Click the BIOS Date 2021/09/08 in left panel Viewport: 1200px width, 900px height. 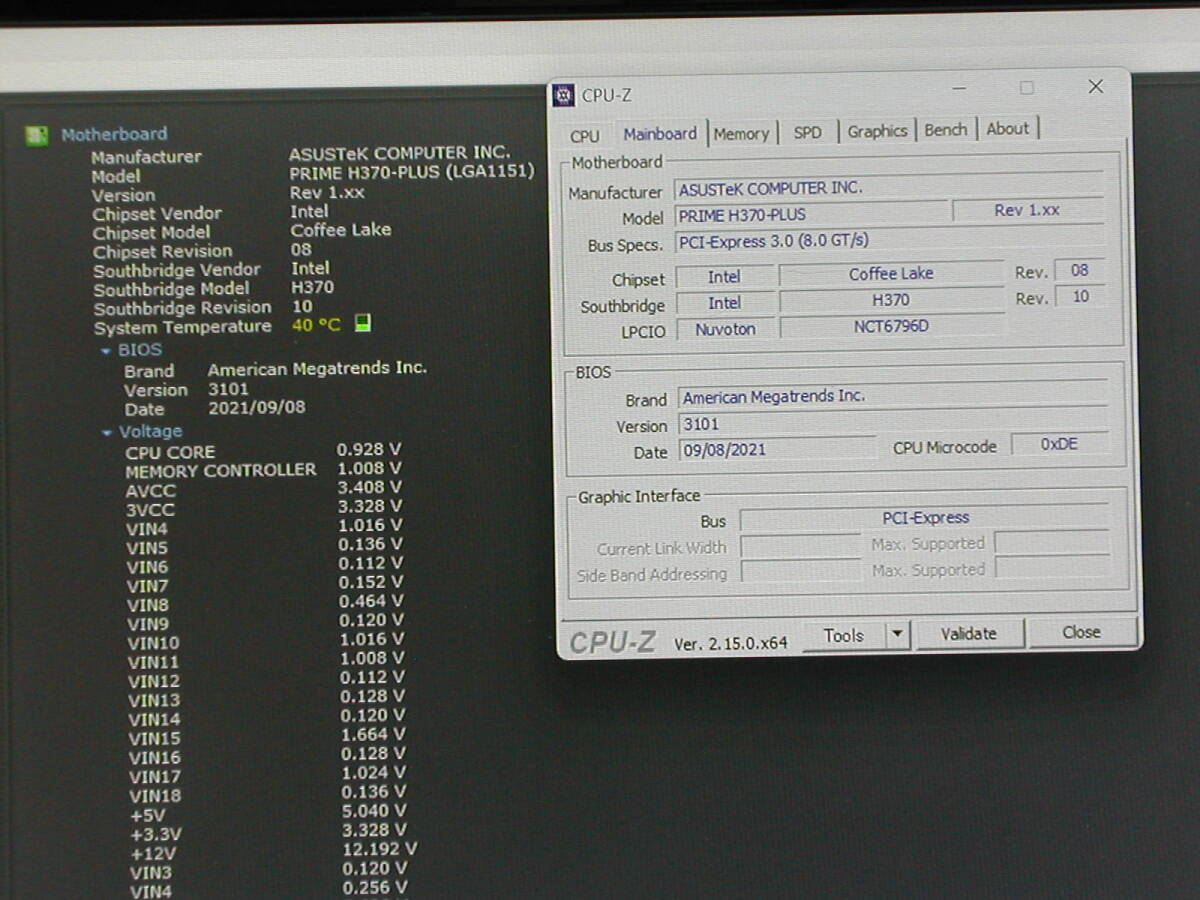[x=257, y=408]
